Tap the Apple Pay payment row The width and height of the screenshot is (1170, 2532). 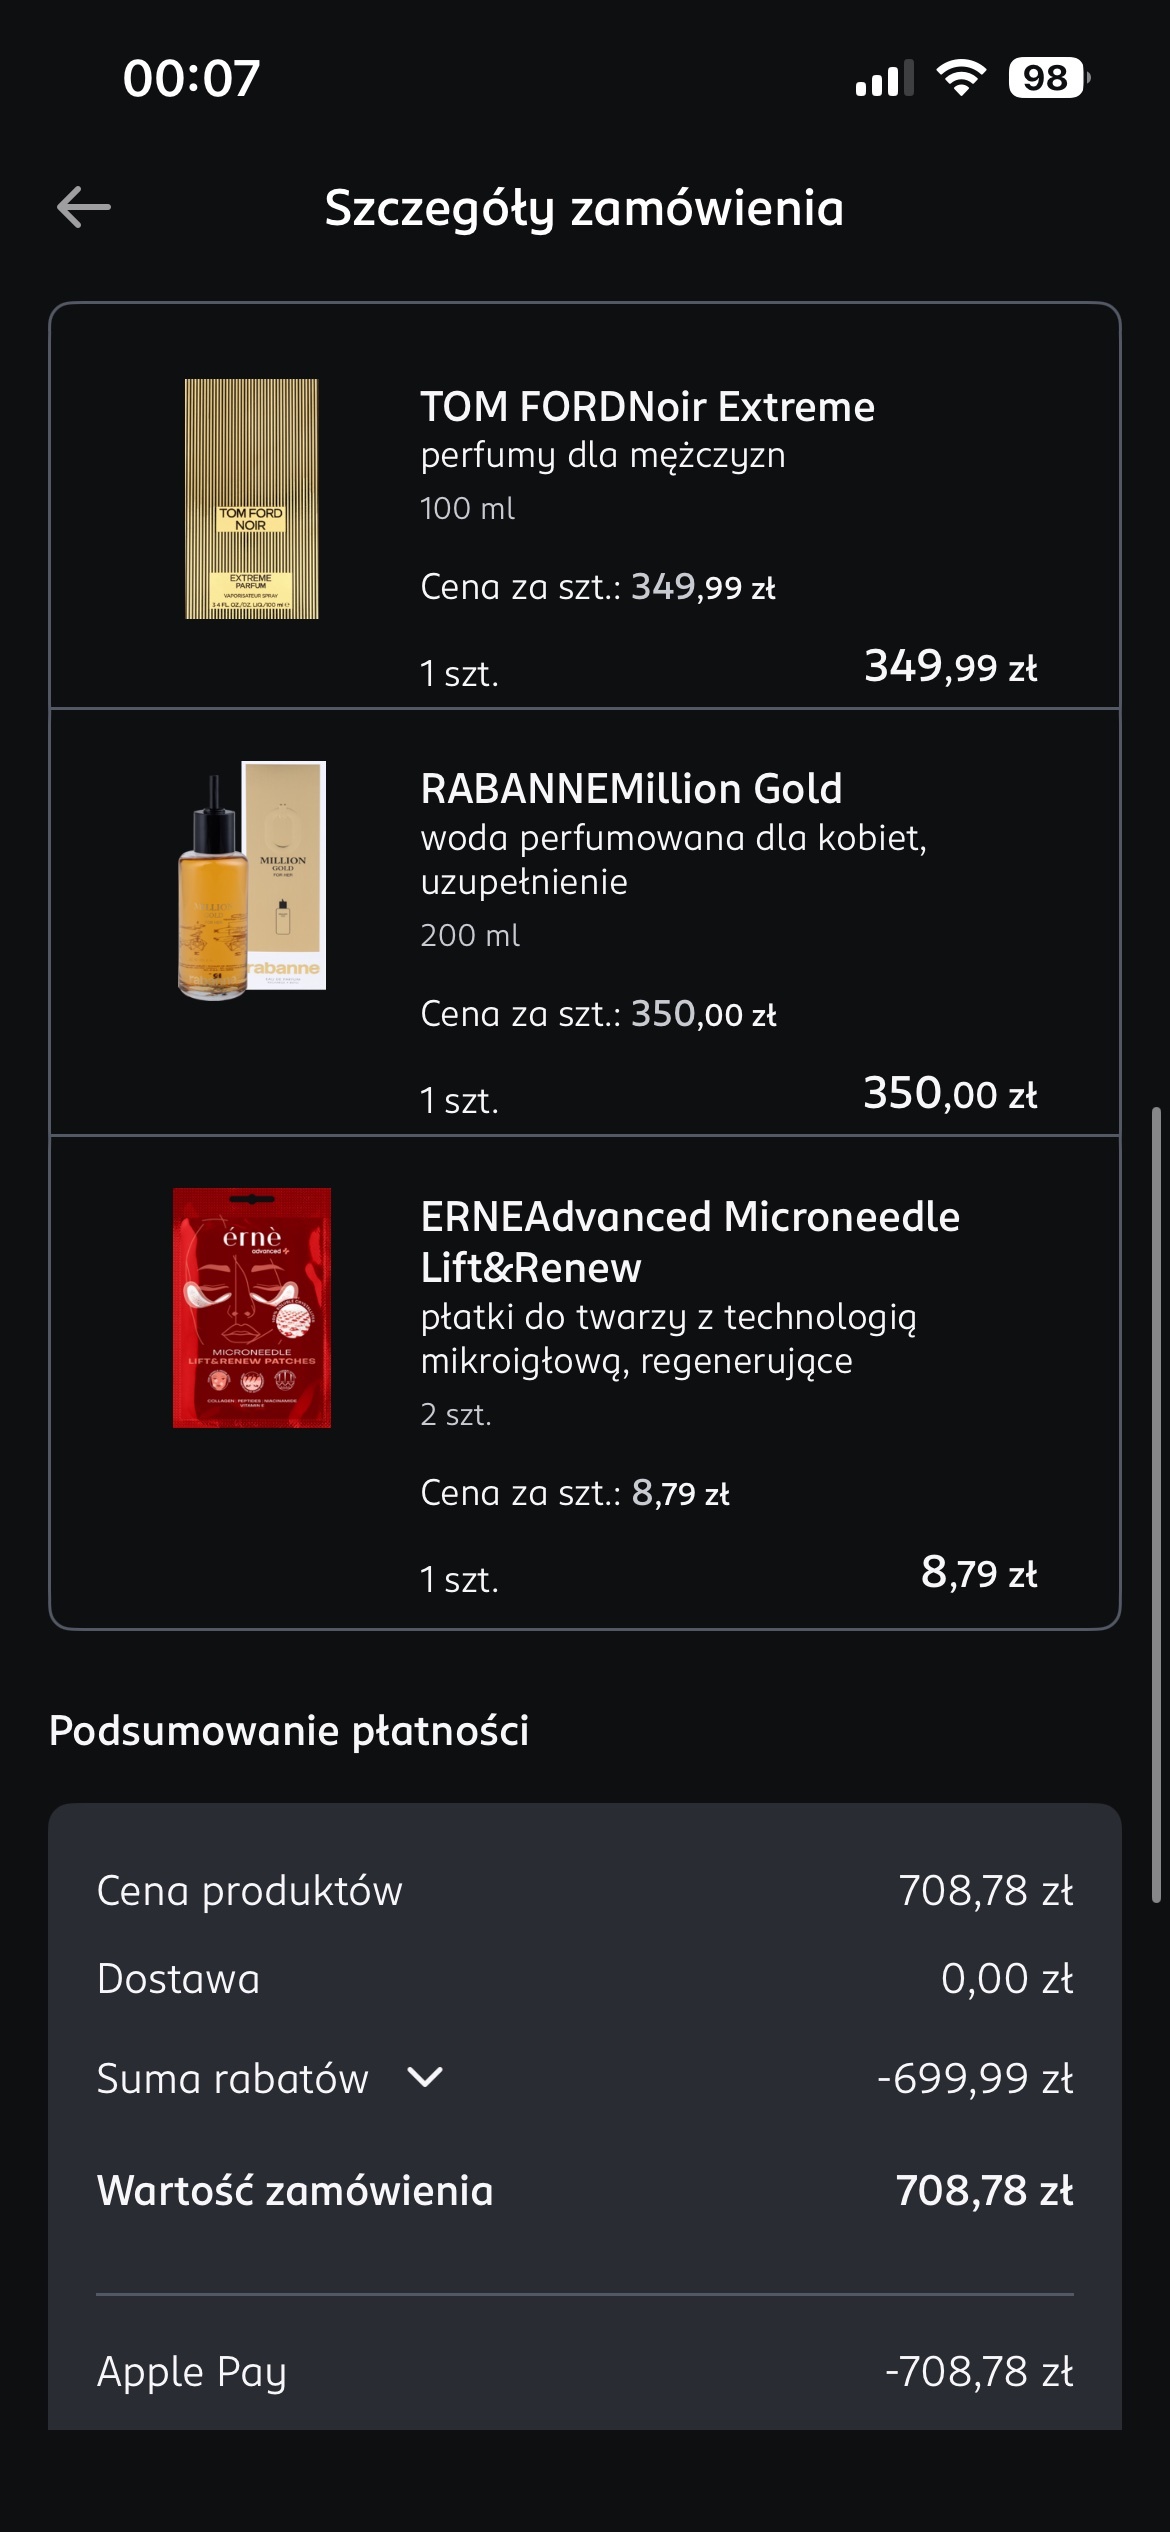(584, 2371)
